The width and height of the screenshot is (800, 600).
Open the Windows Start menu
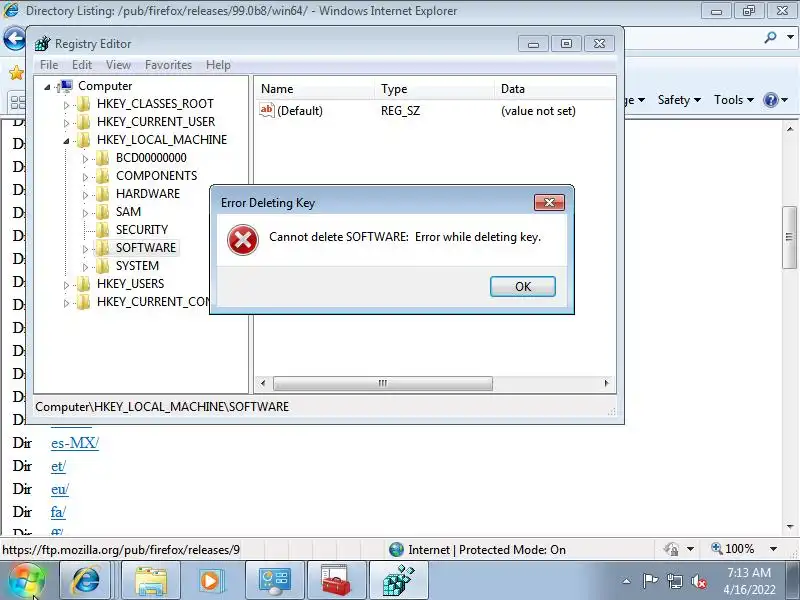pyautogui.click(x=27, y=581)
